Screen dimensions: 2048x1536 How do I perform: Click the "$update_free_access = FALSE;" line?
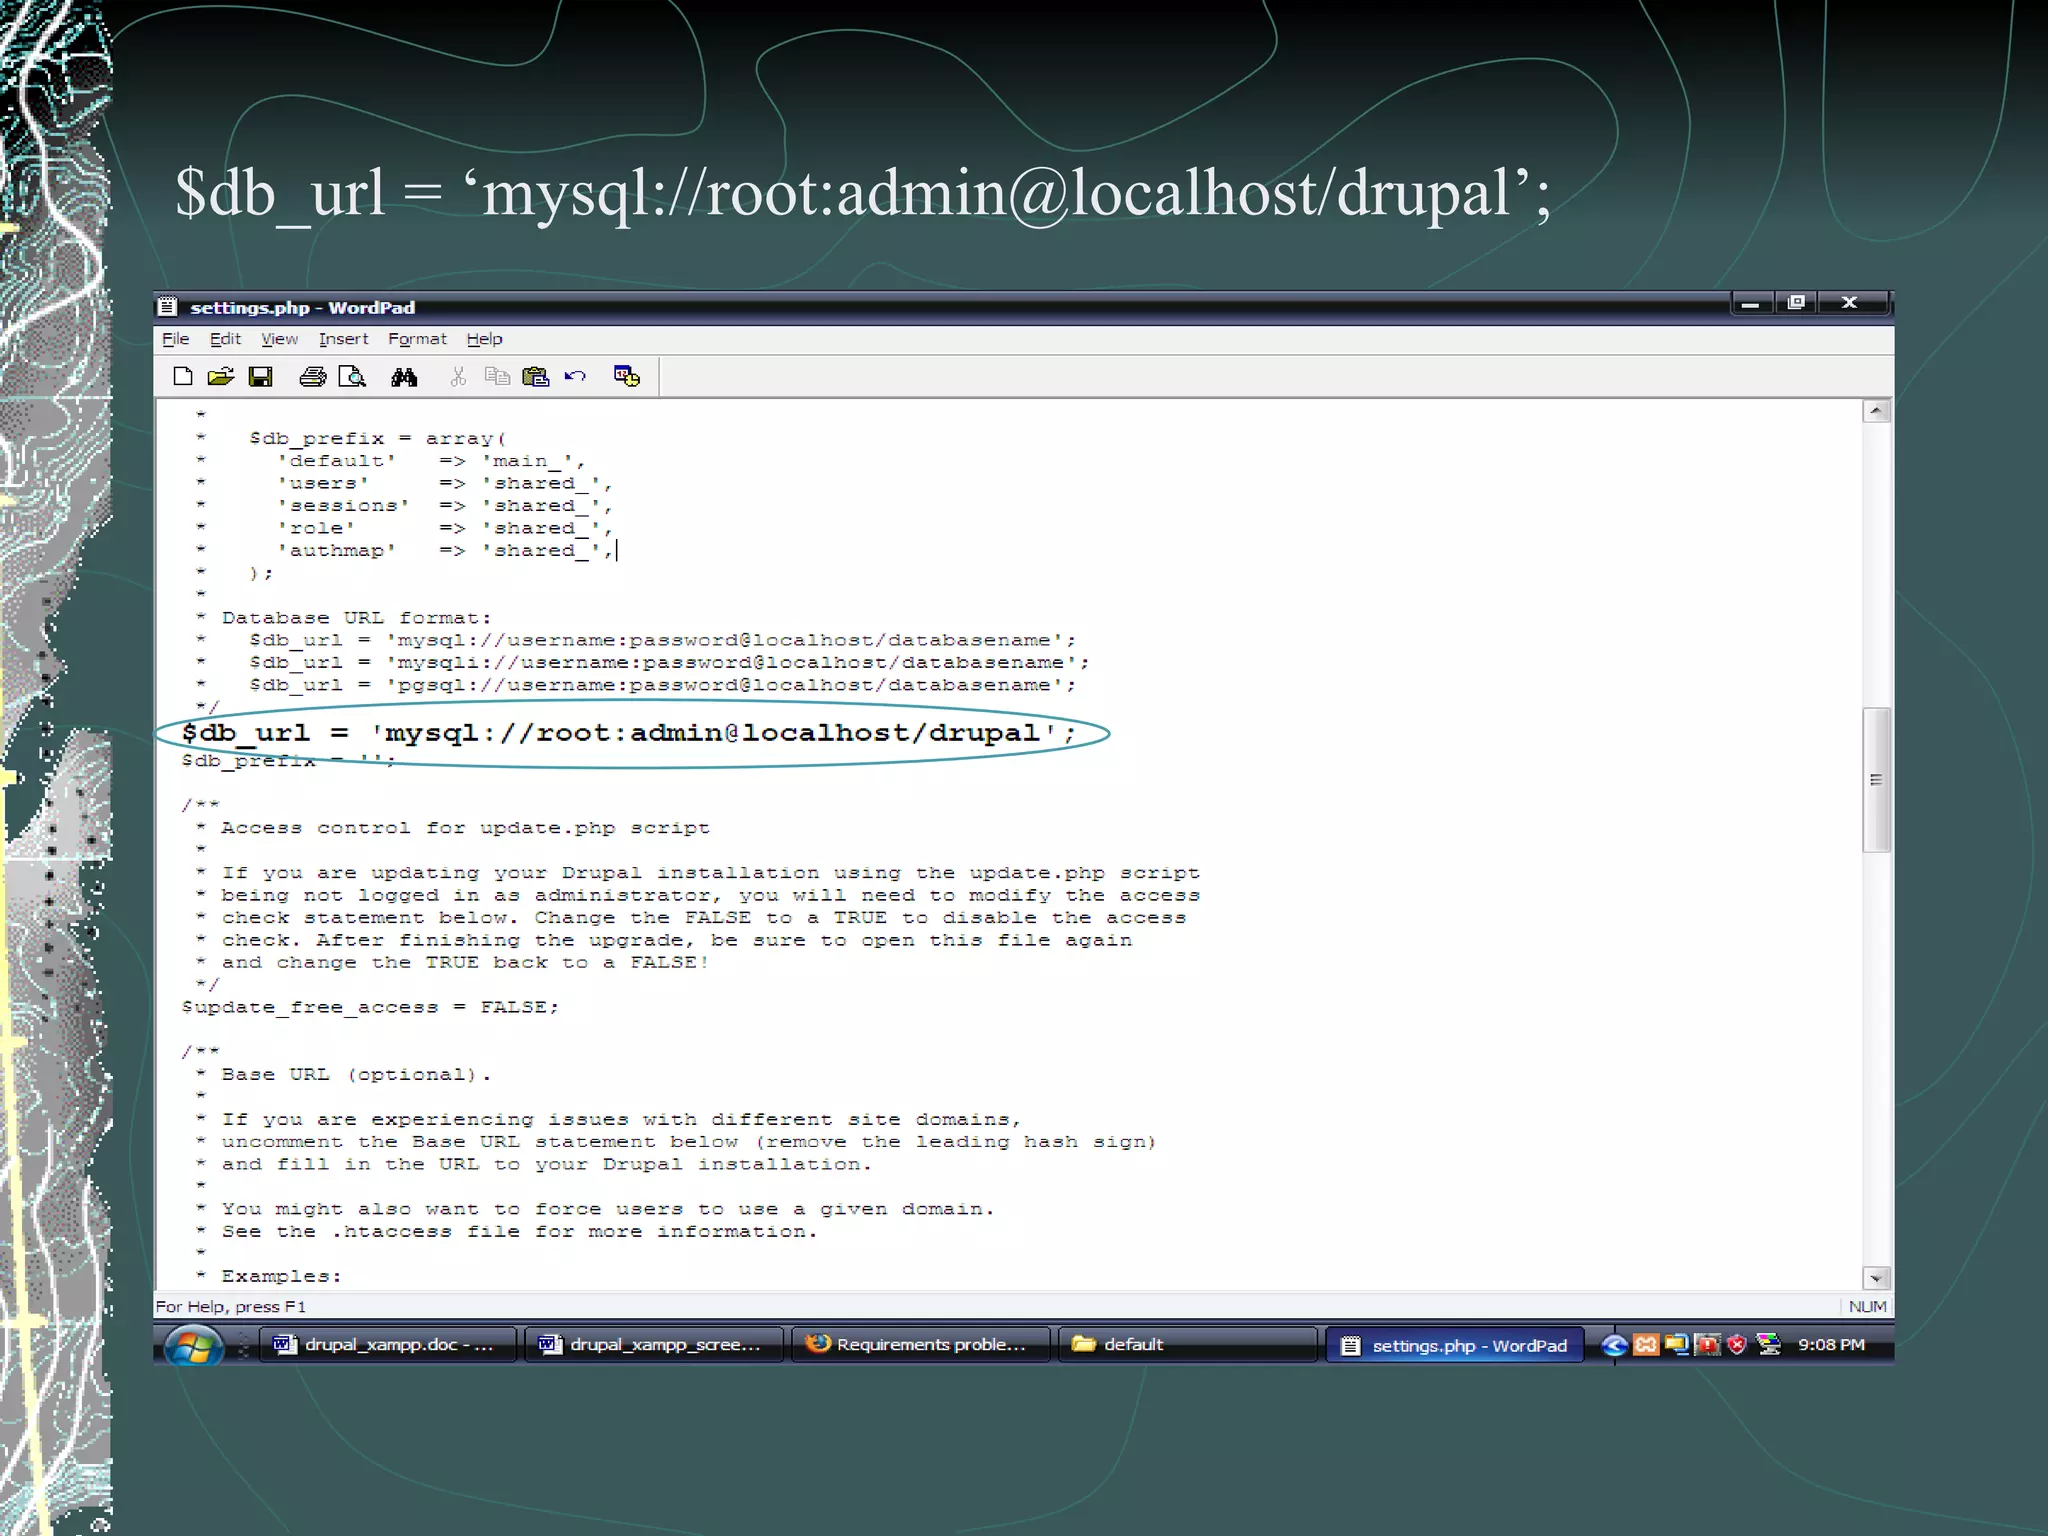pos(370,1008)
